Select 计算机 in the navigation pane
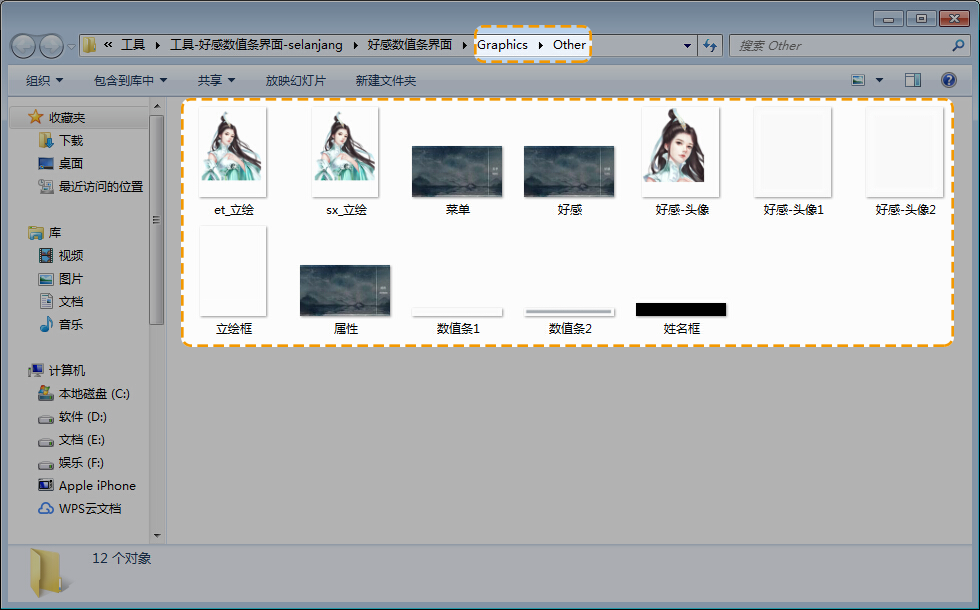Image resolution: width=980 pixels, height=610 pixels. click(x=67, y=371)
